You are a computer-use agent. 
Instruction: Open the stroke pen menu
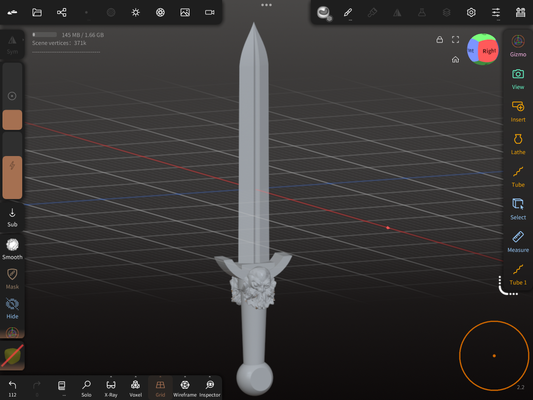point(347,13)
